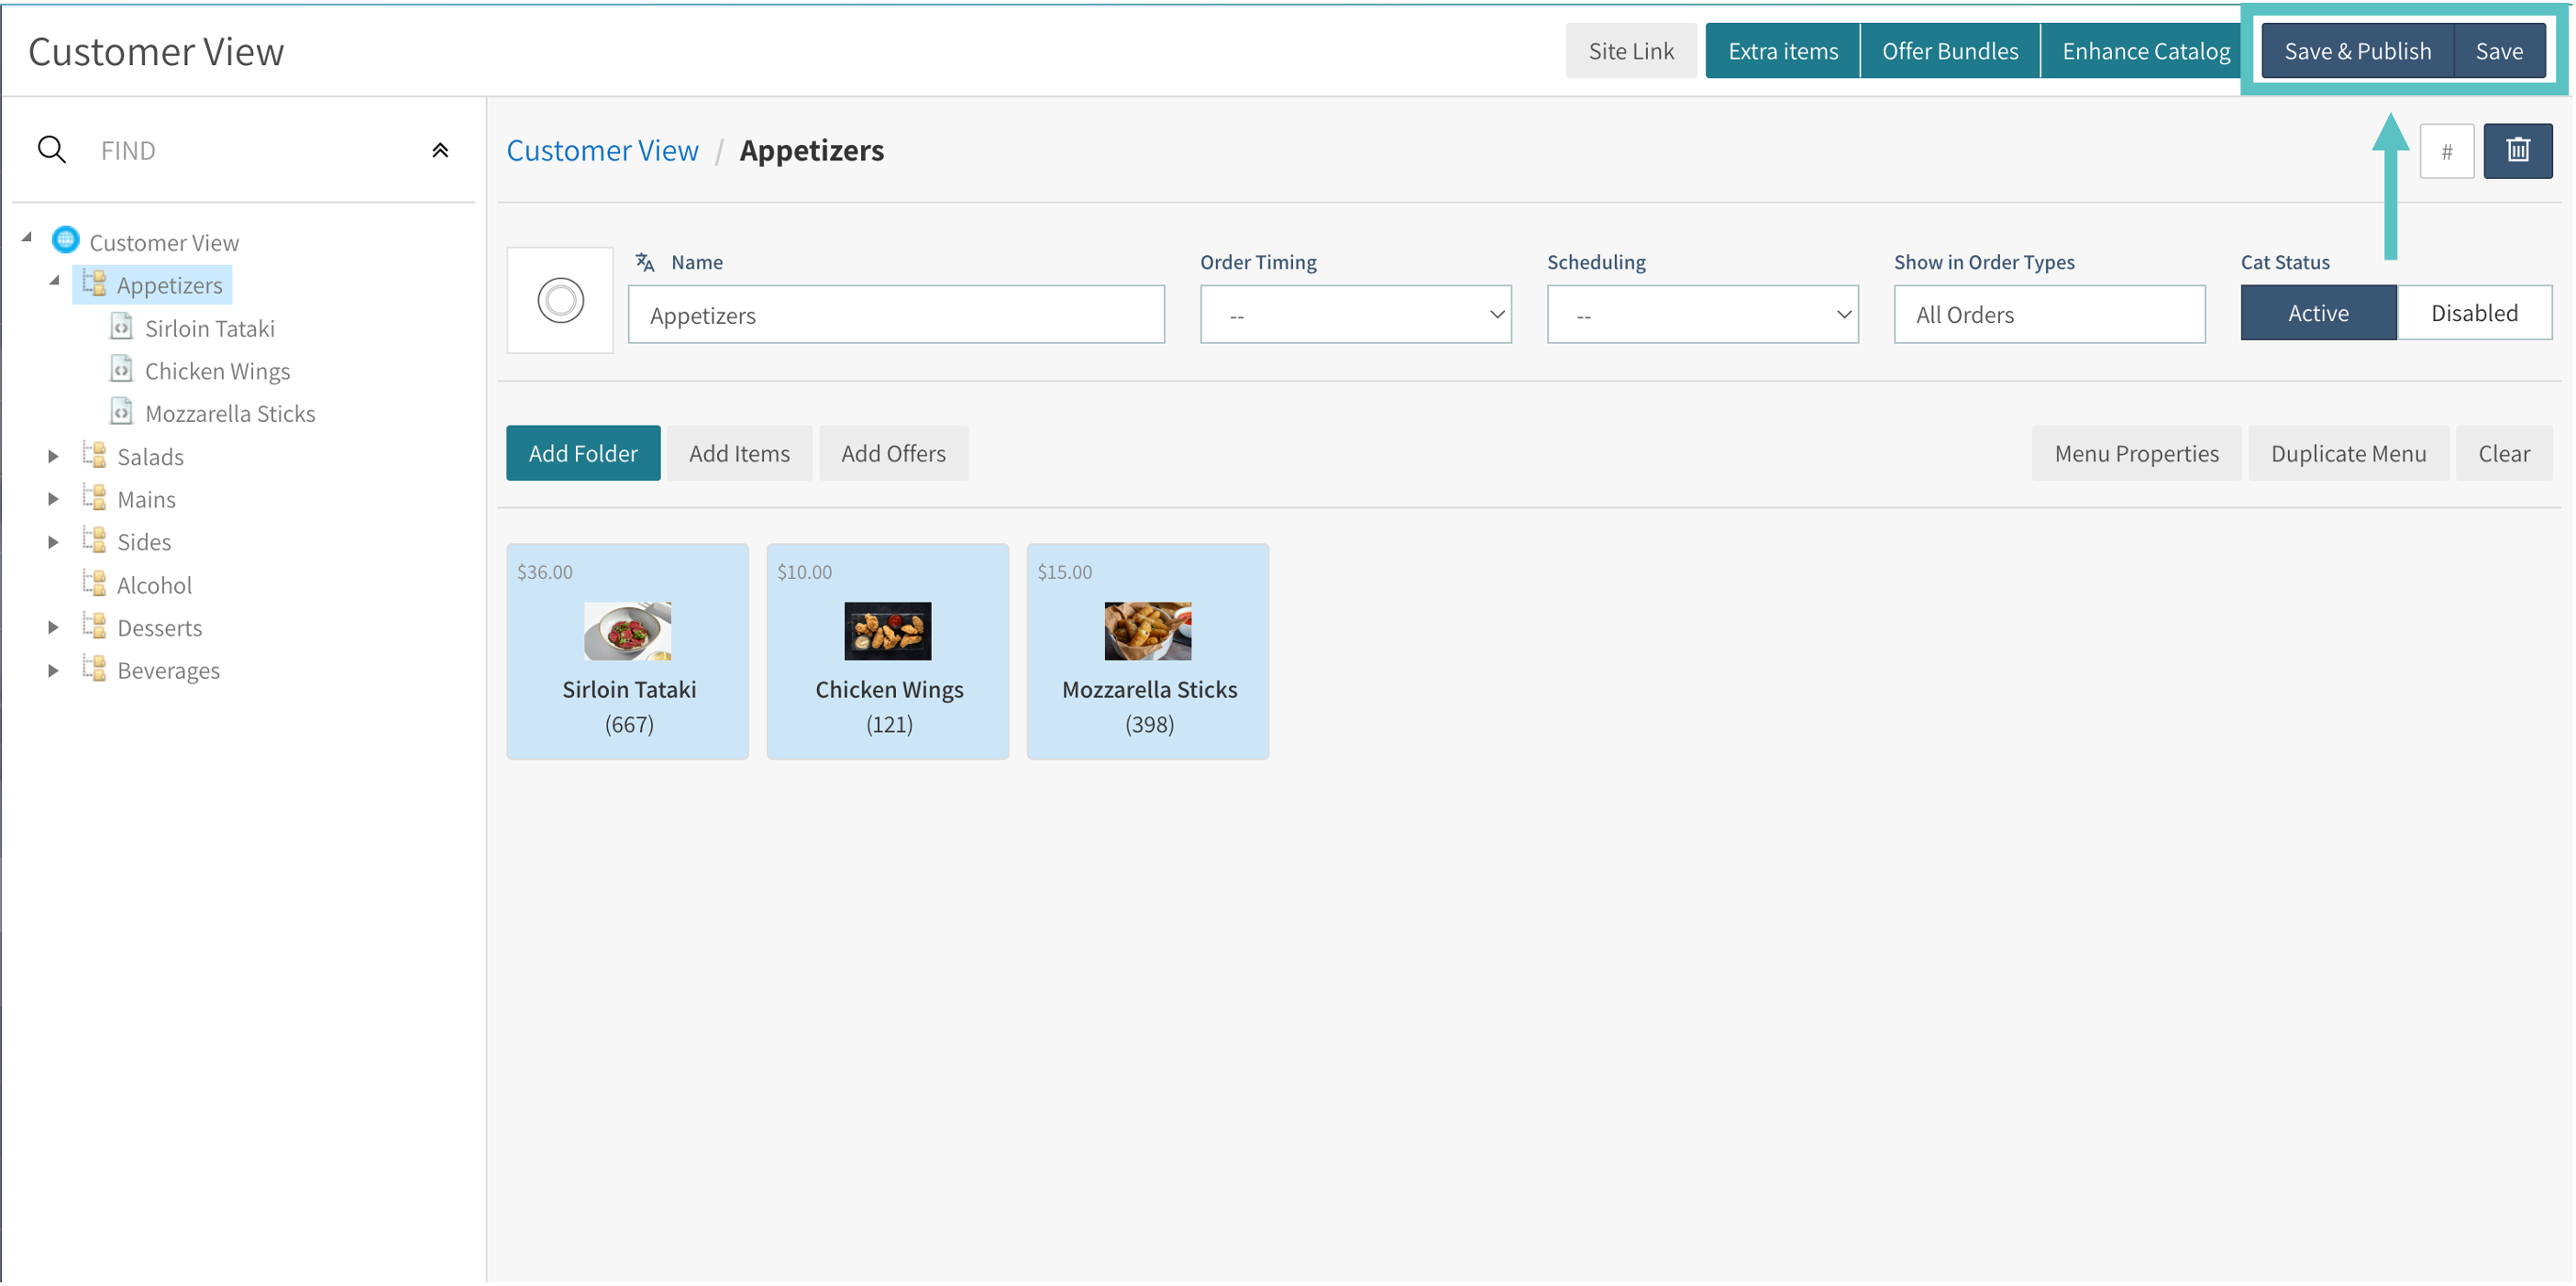
Task: Click the trash delete icon
Action: [2517, 151]
